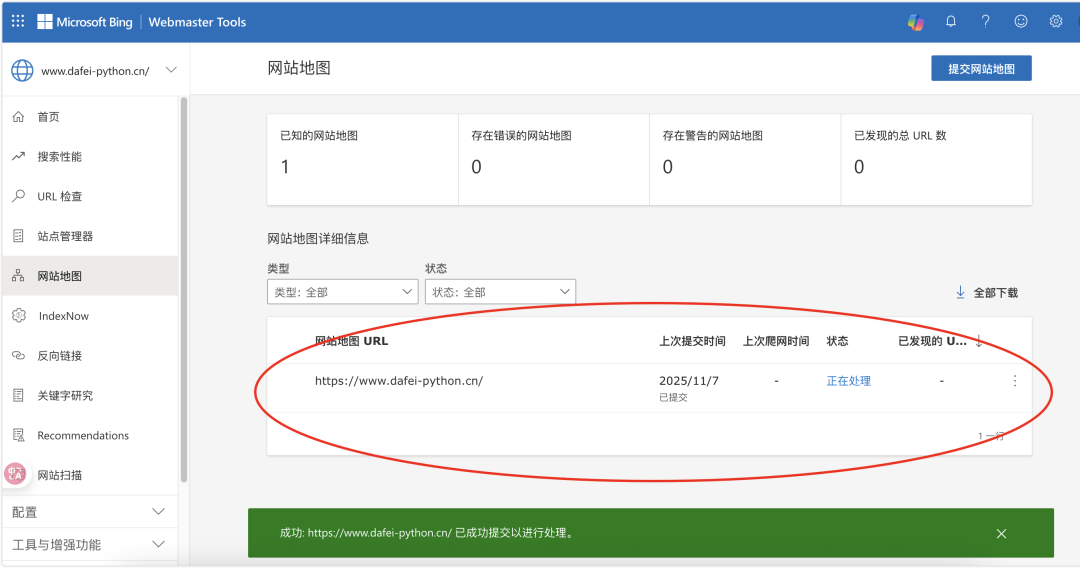The image size is (1080, 568).
Task: Expand the 工具与增强功能 section
Action: point(90,545)
